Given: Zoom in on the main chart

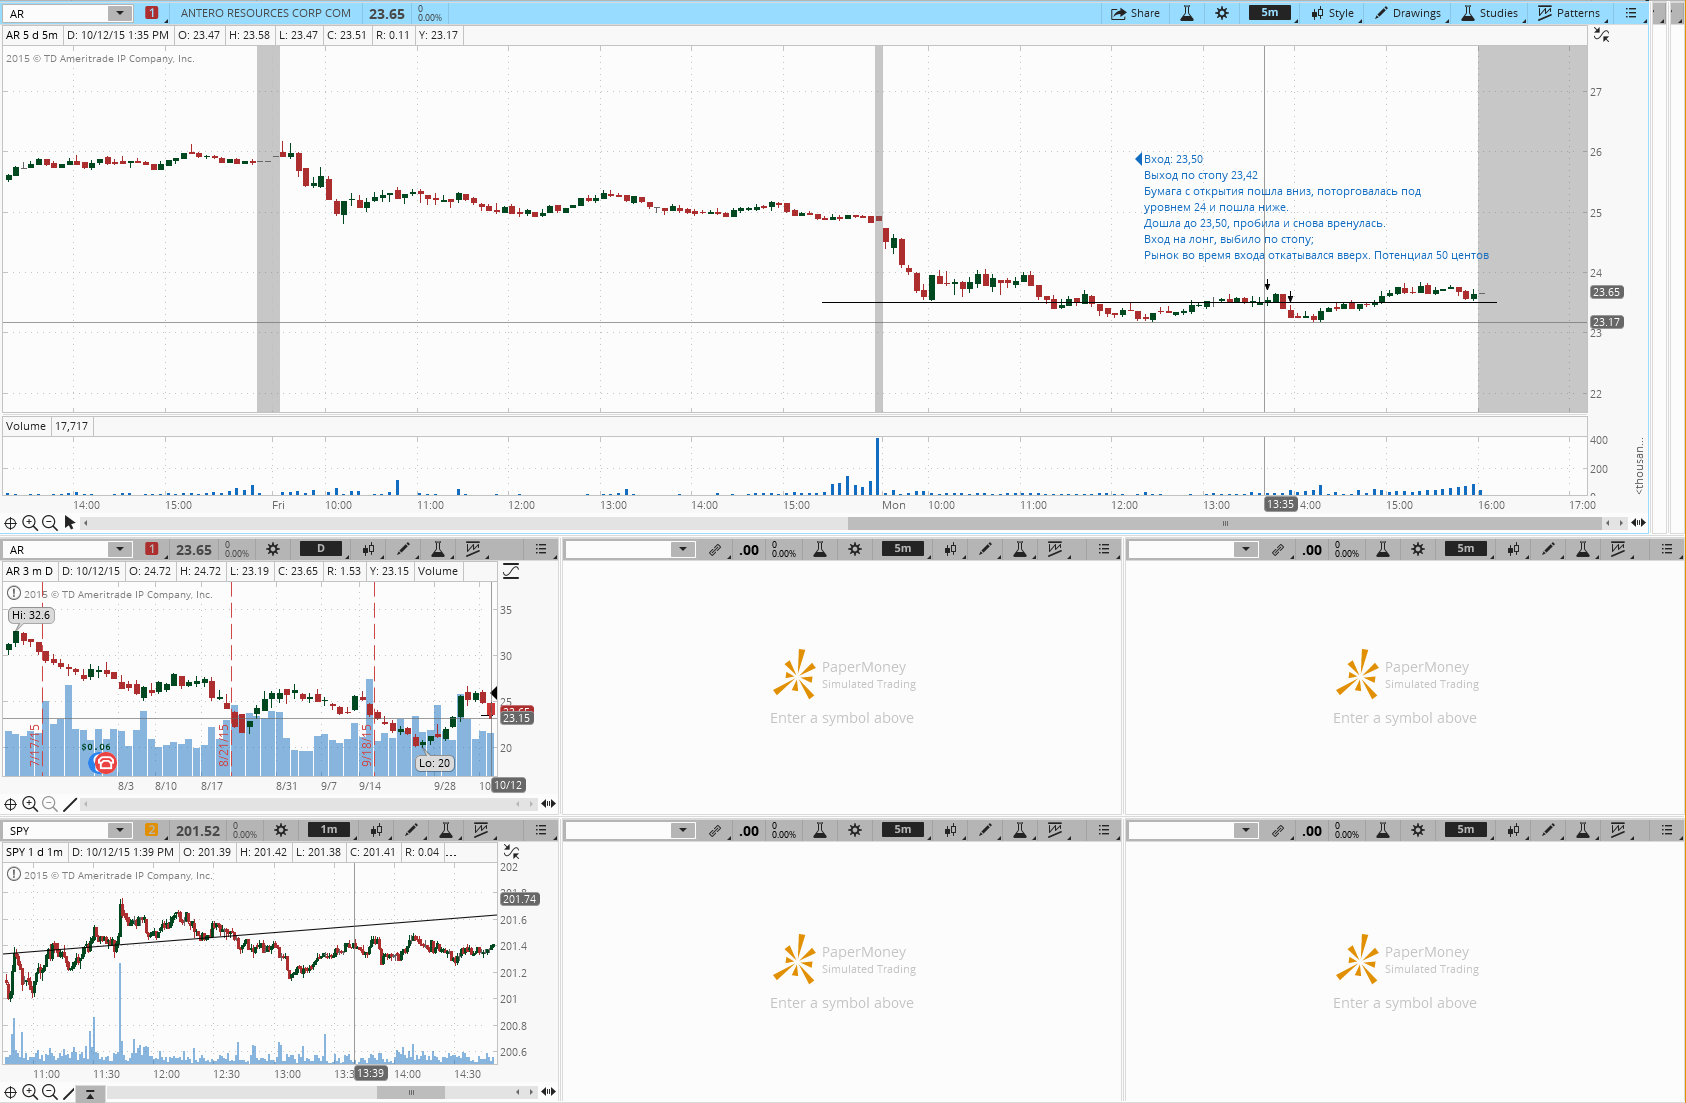Looking at the screenshot, I should tap(30, 523).
